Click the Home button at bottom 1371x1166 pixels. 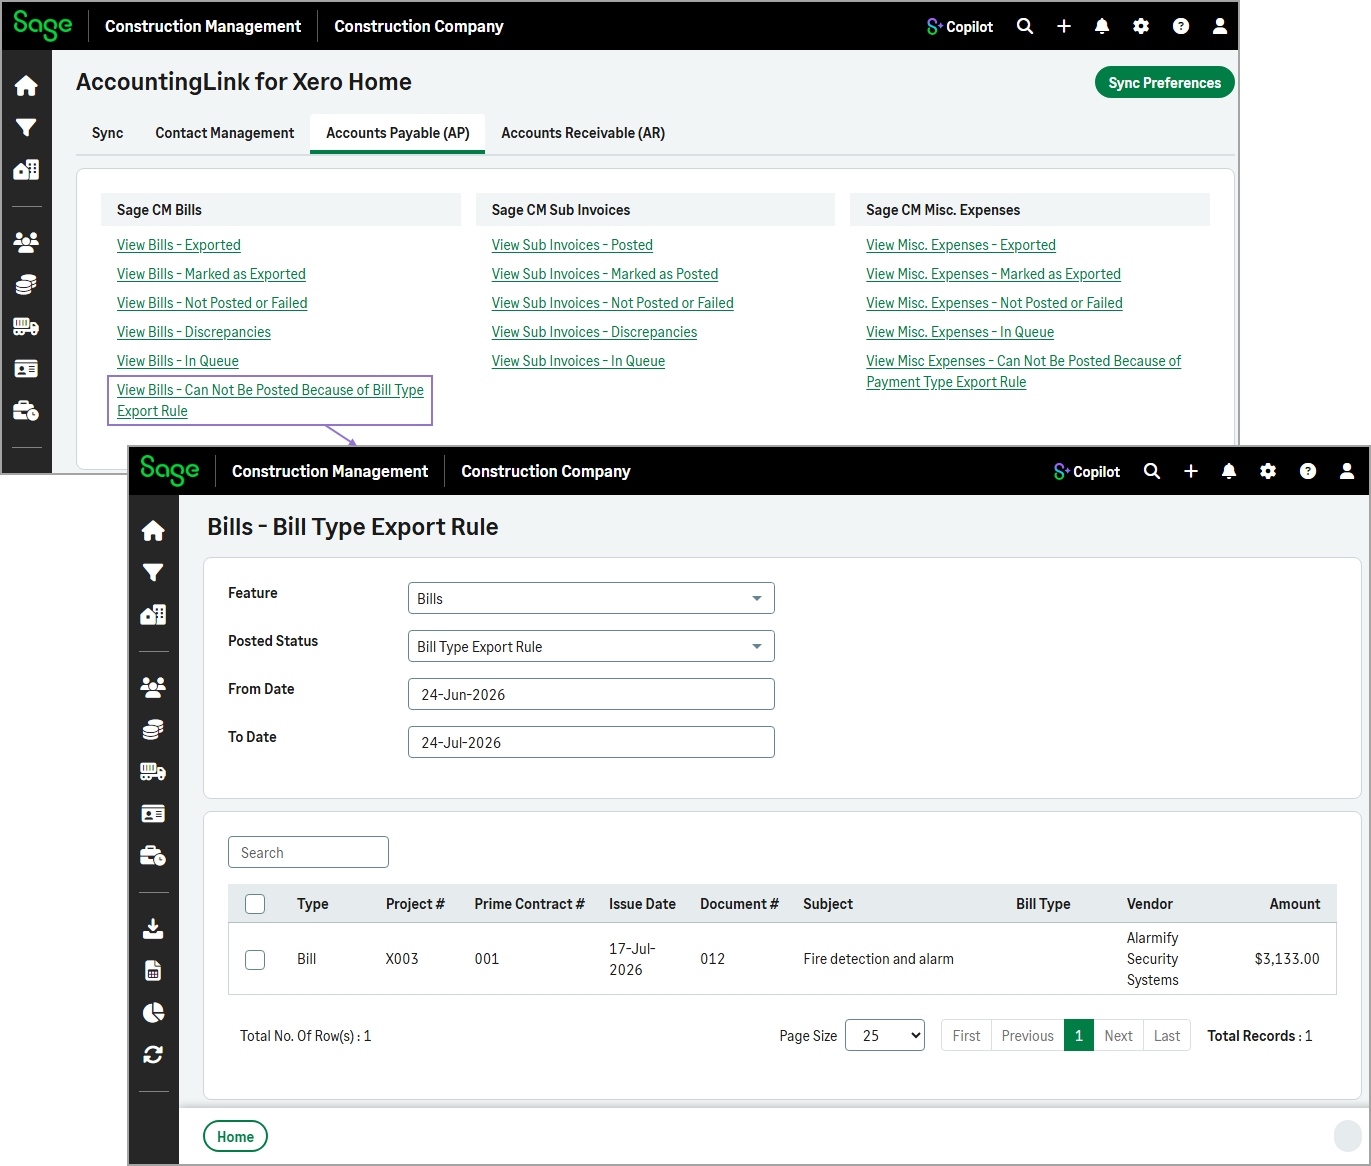coord(235,1137)
